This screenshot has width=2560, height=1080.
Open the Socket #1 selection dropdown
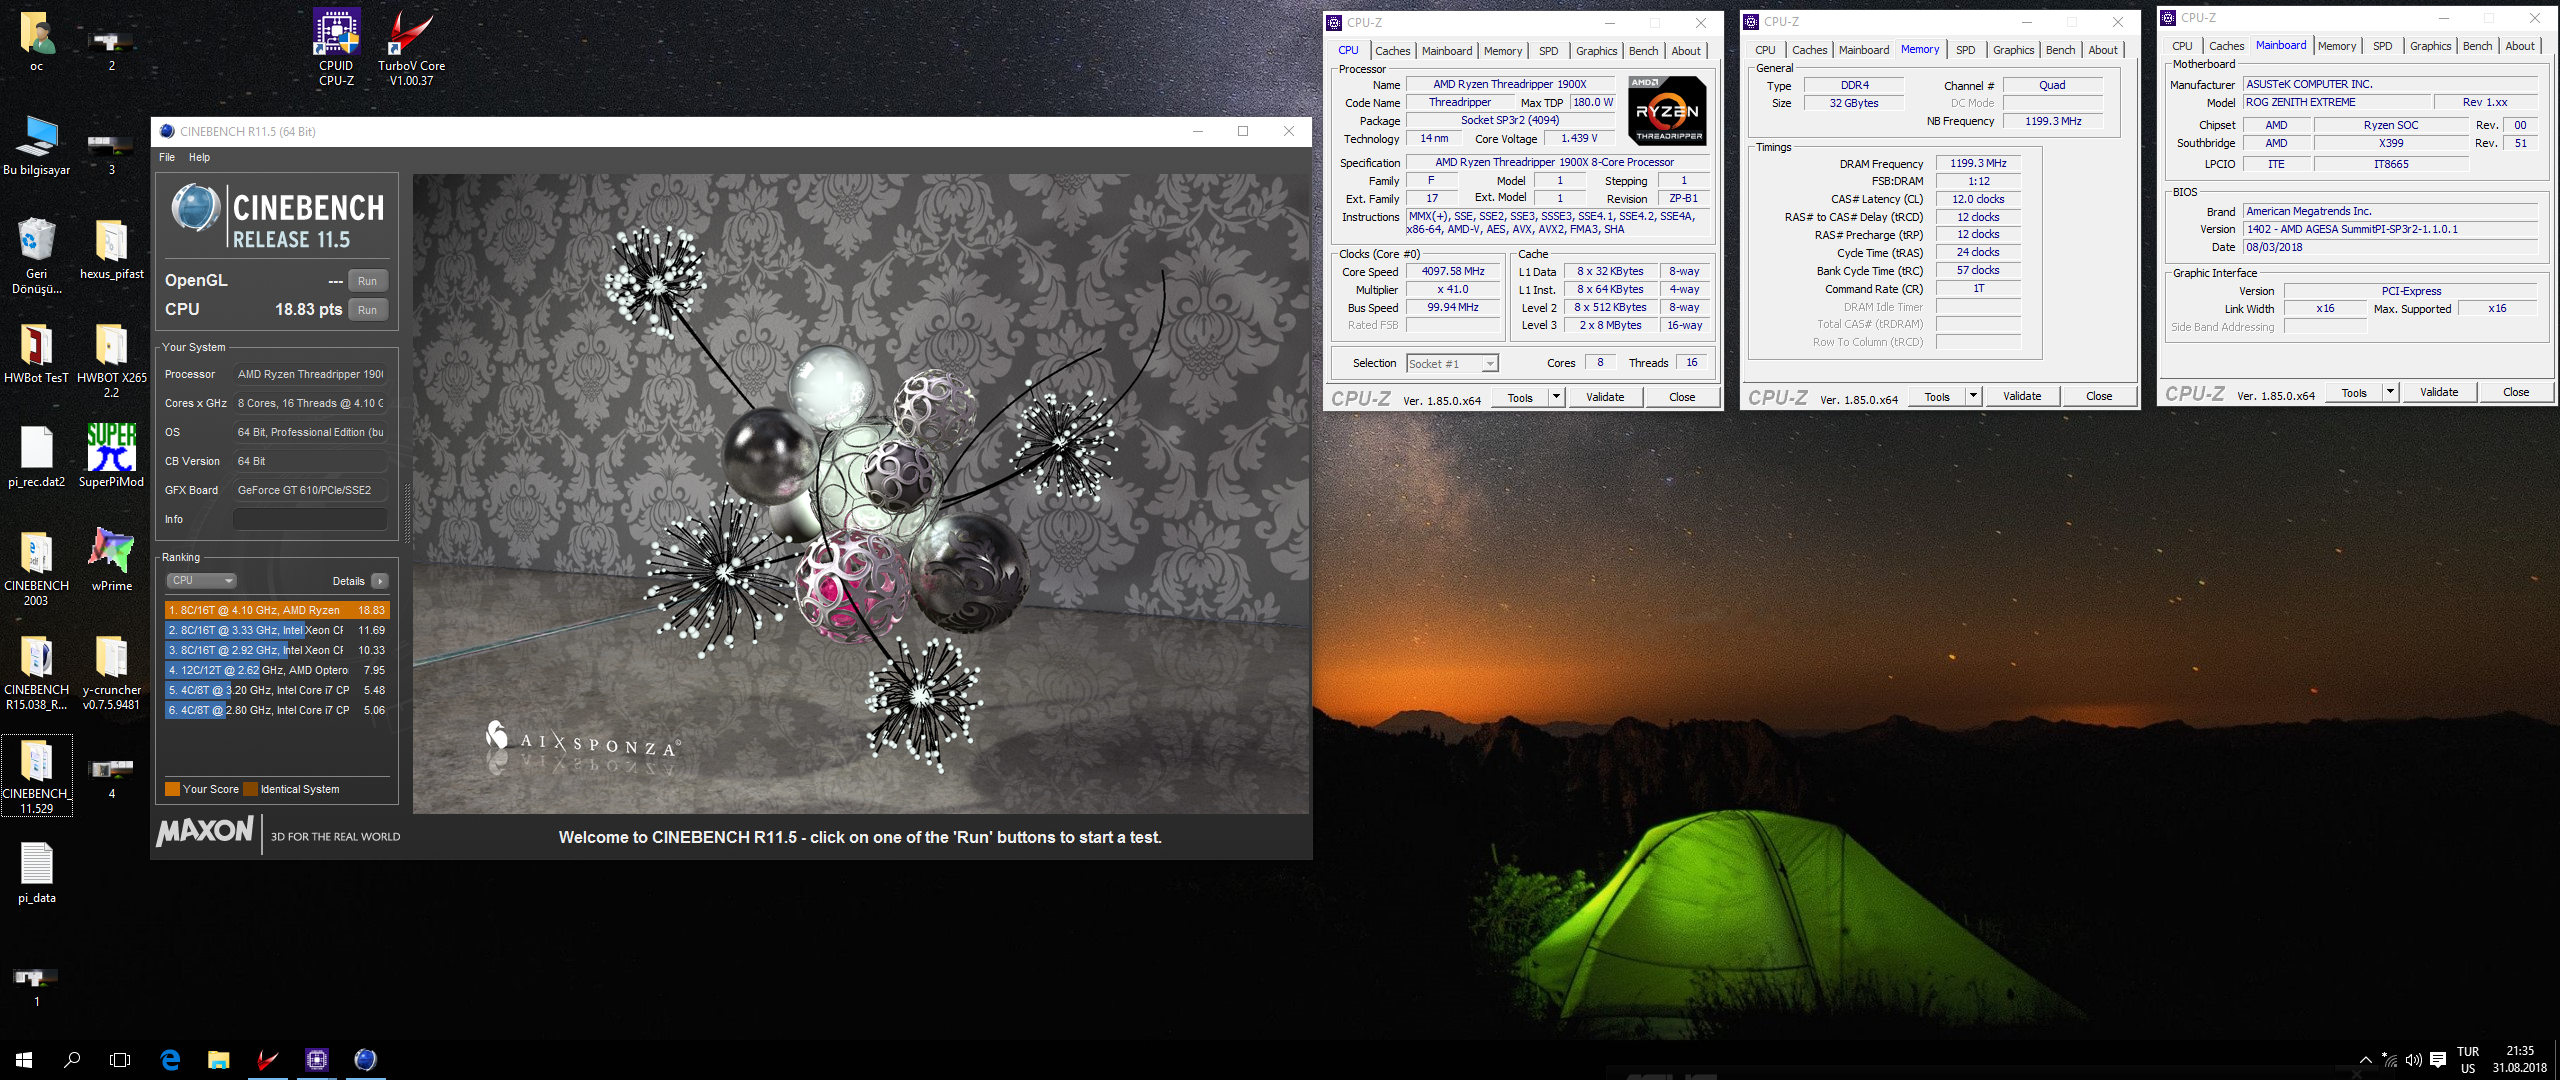1452,364
